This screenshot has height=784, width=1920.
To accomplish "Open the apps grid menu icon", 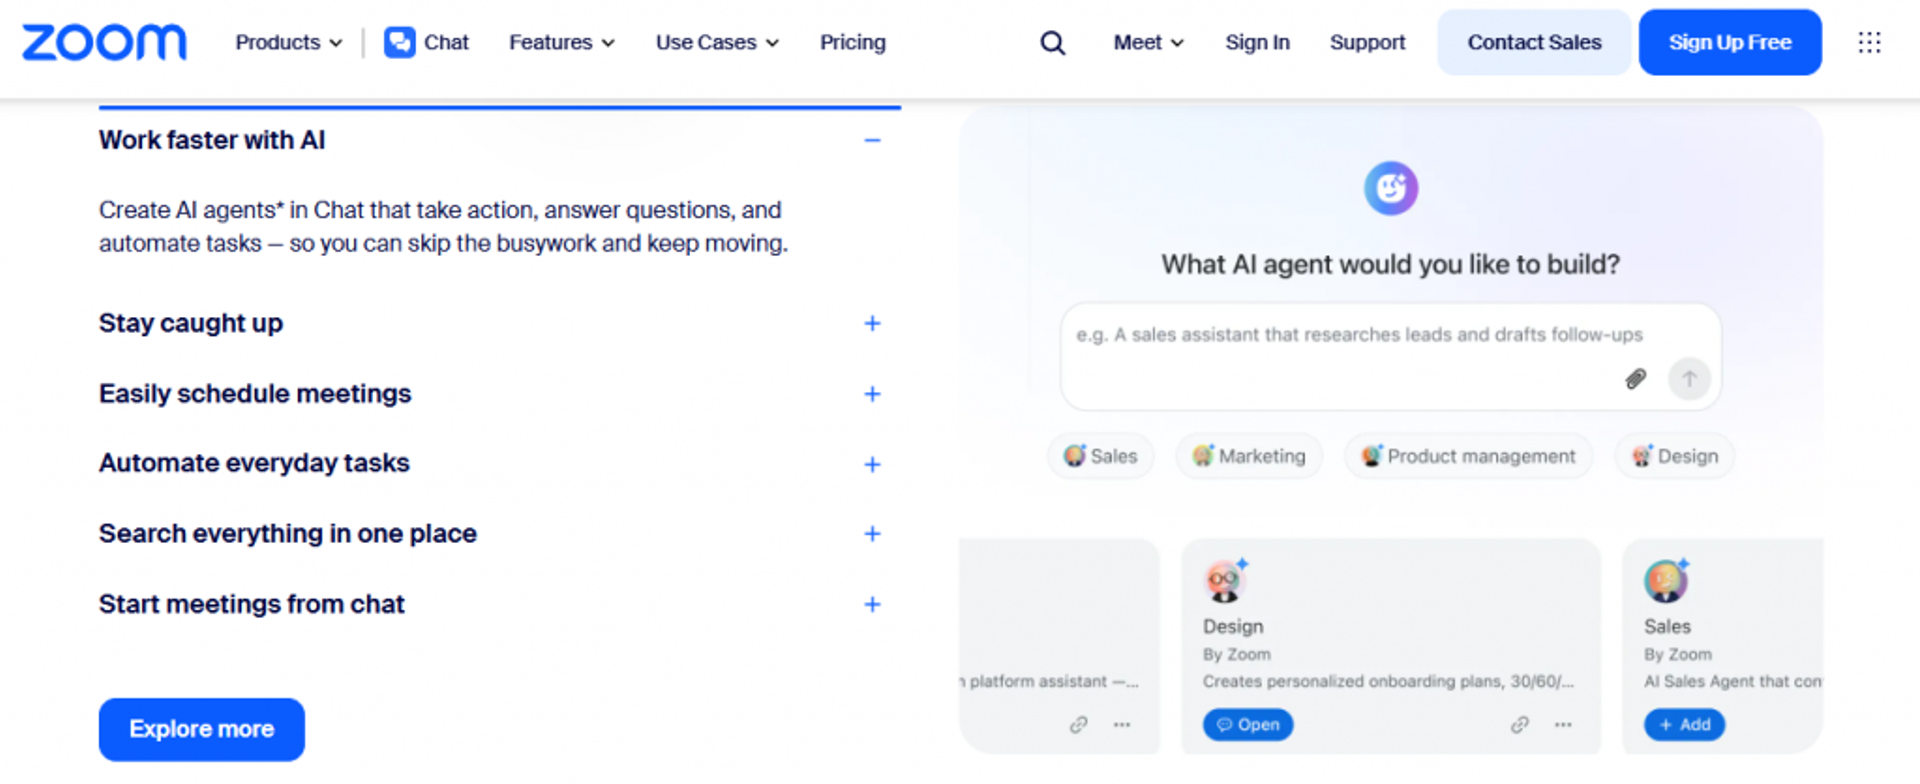I will pos(1869,42).
